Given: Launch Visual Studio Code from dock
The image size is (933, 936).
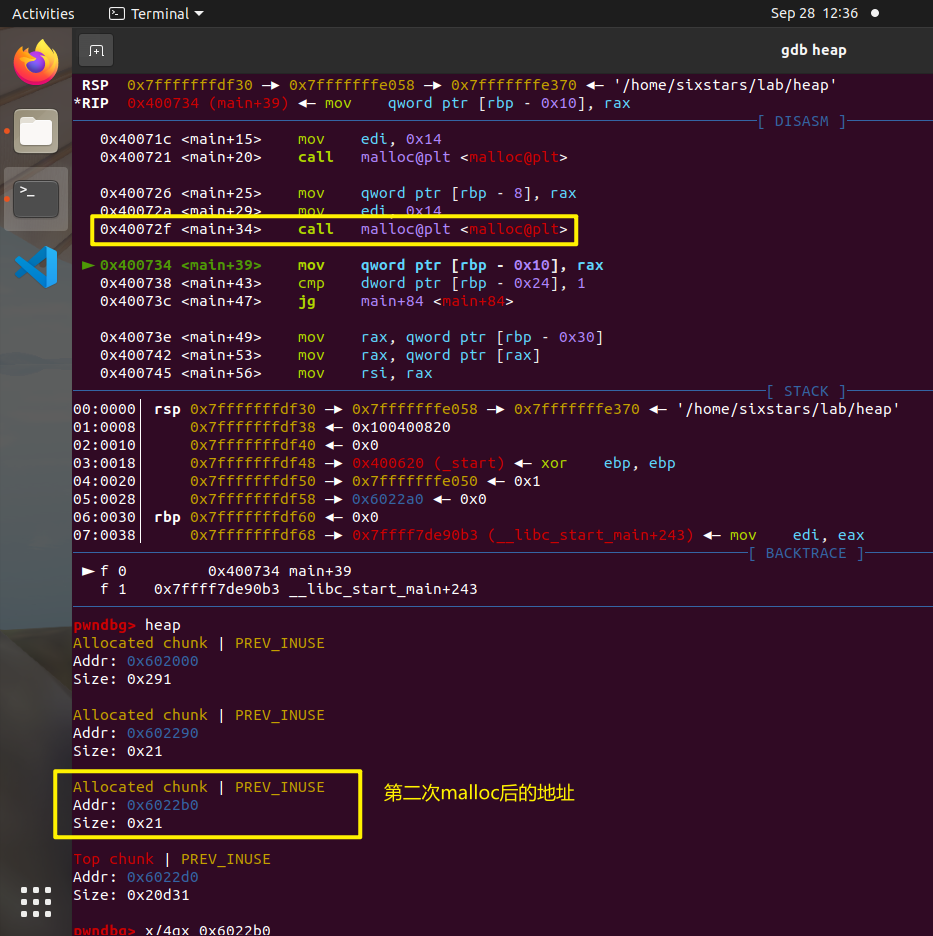Looking at the screenshot, I should tap(36, 267).
